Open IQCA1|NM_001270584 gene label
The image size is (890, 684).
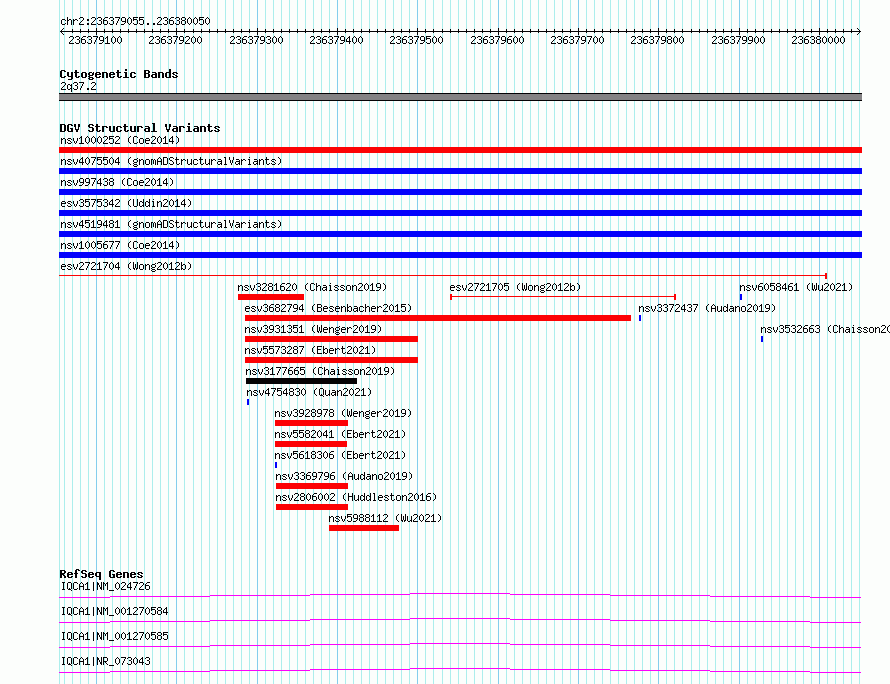pyautogui.click(x=114, y=611)
